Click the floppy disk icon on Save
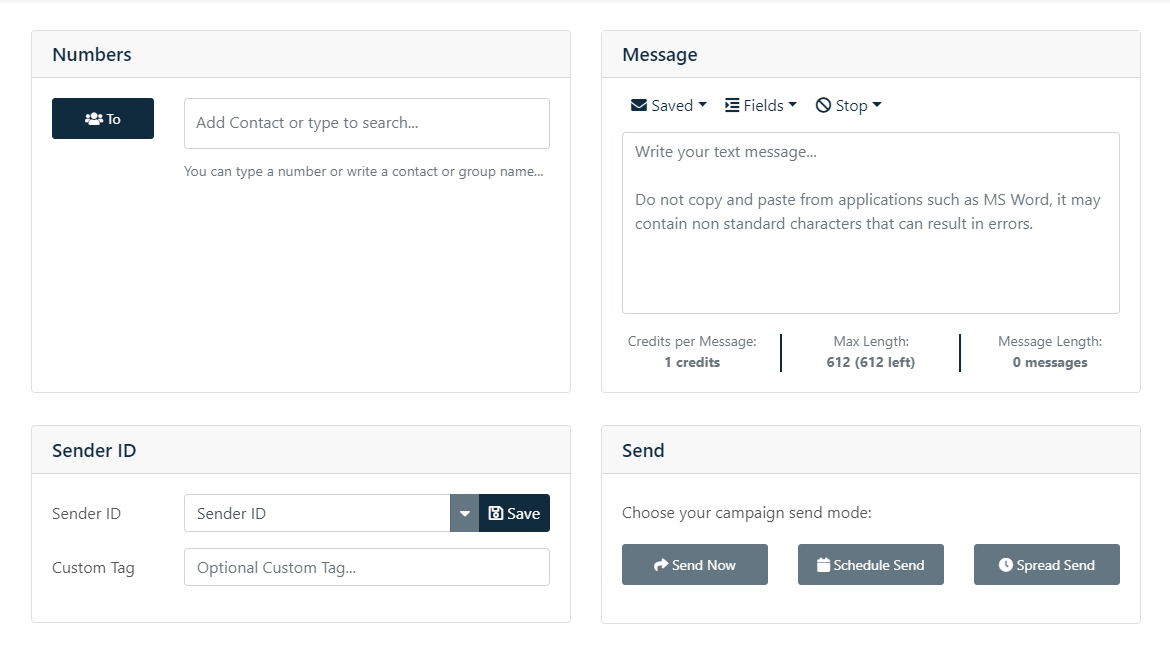This screenshot has height=654, width=1170. [496, 513]
